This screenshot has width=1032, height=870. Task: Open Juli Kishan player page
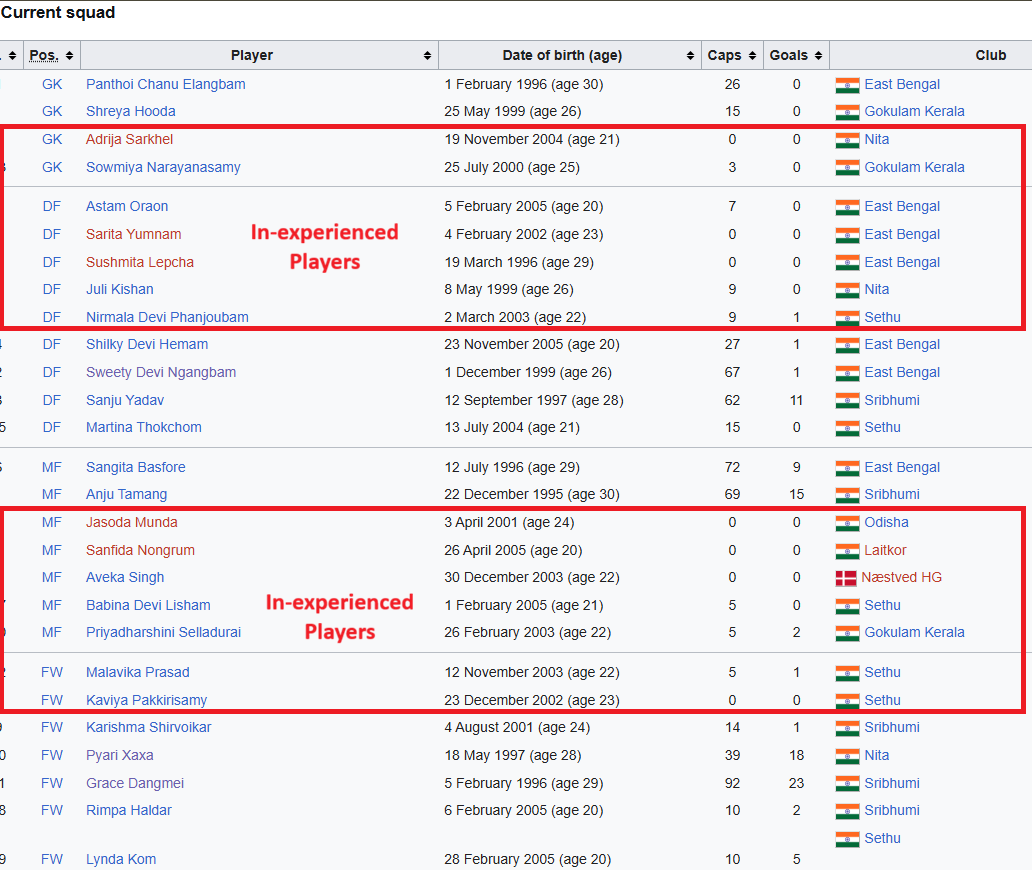click(120, 290)
